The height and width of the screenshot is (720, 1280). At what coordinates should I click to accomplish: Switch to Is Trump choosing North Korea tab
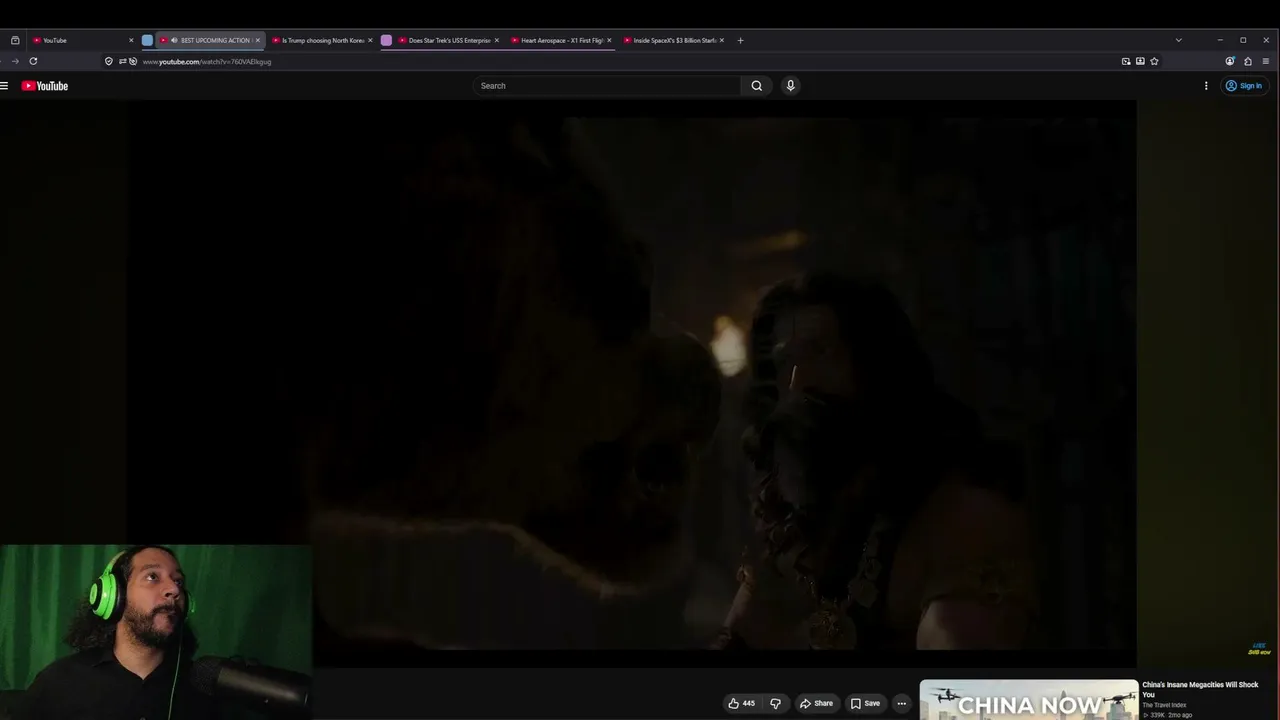pos(322,40)
